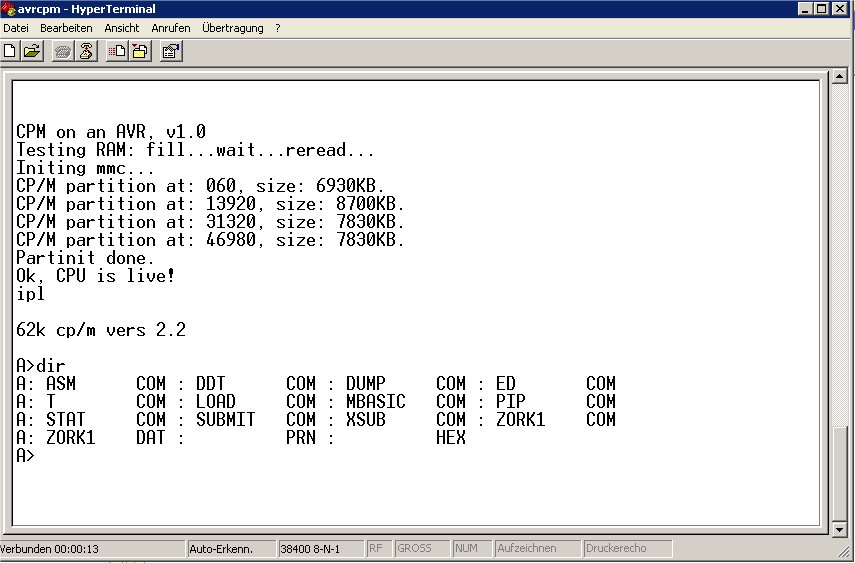The image size is (855, 563).
Task: Open the Properties toolbar icon
Action: pos(171,51)
